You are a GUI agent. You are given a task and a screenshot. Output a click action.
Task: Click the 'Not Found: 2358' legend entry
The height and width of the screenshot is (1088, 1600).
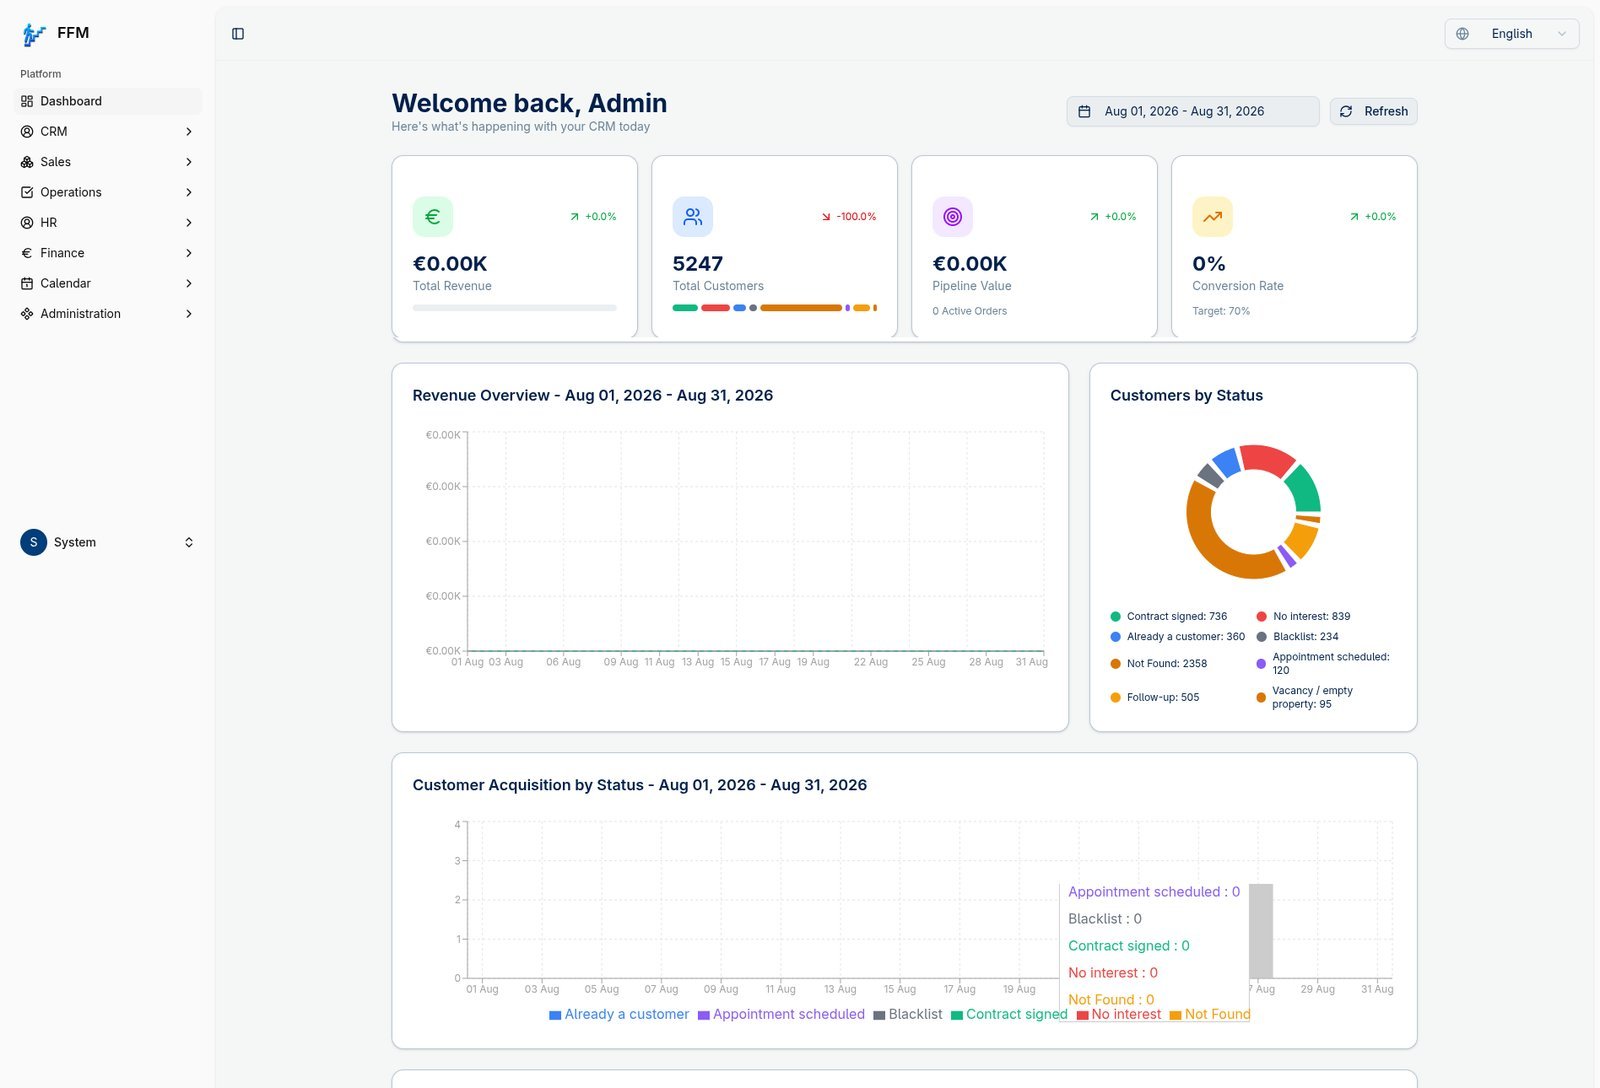coord(1159,664)
